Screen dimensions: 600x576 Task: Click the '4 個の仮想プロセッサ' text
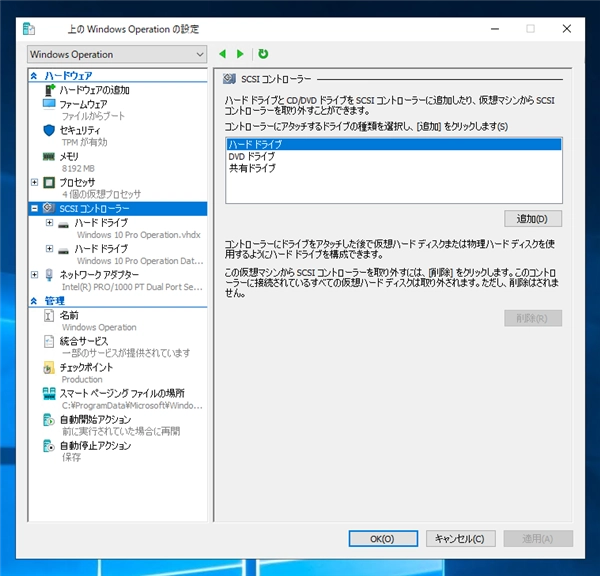tap(101, 194)
